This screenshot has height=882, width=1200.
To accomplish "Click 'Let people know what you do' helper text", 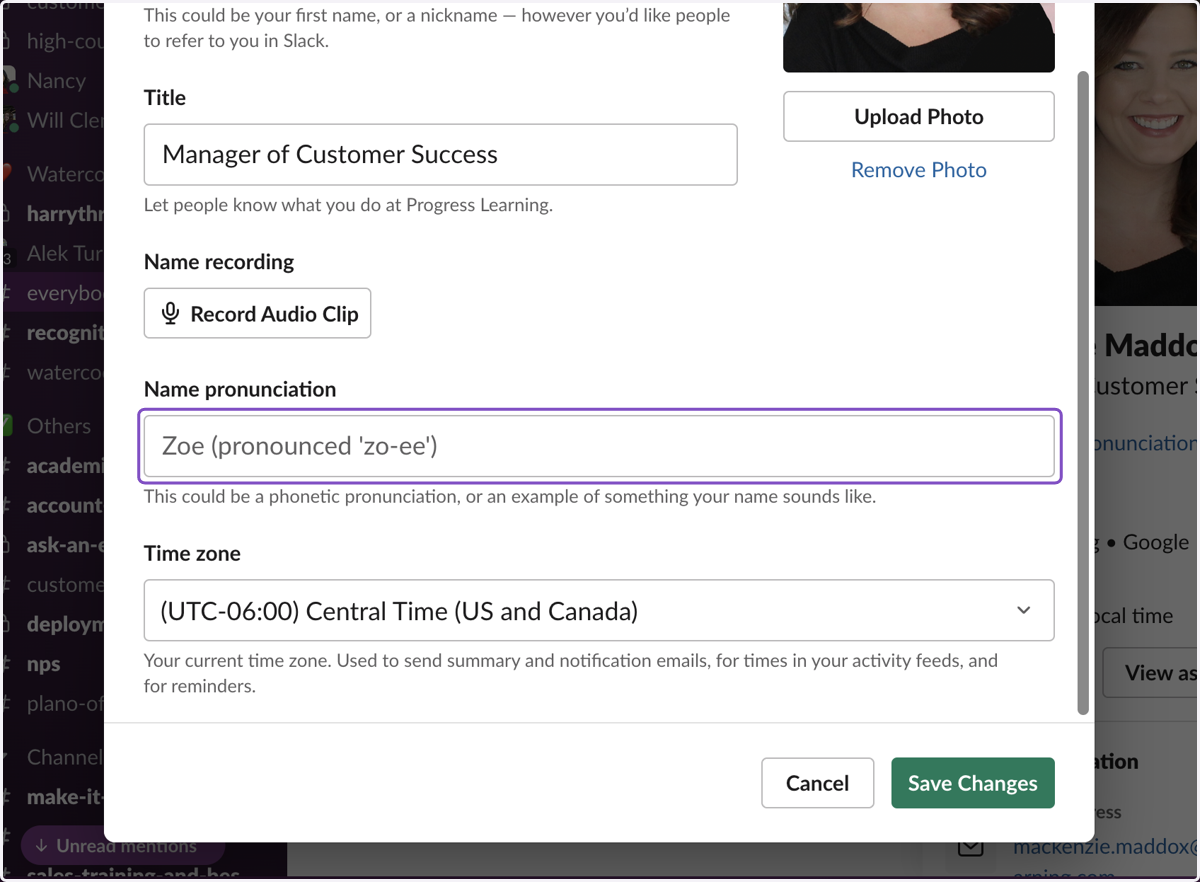I will [x=348, y=205].
